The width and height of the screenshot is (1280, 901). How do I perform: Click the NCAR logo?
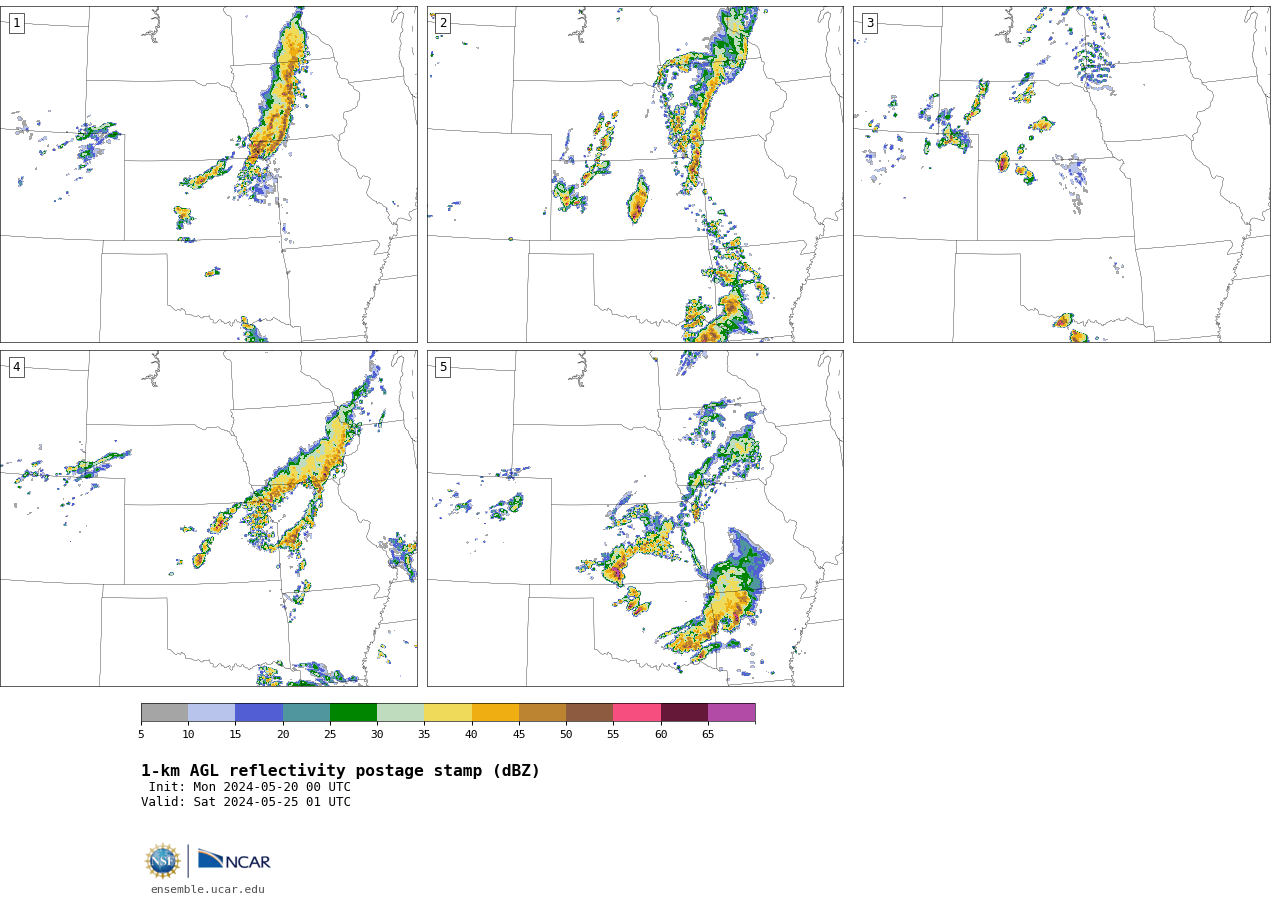point(234,860)
